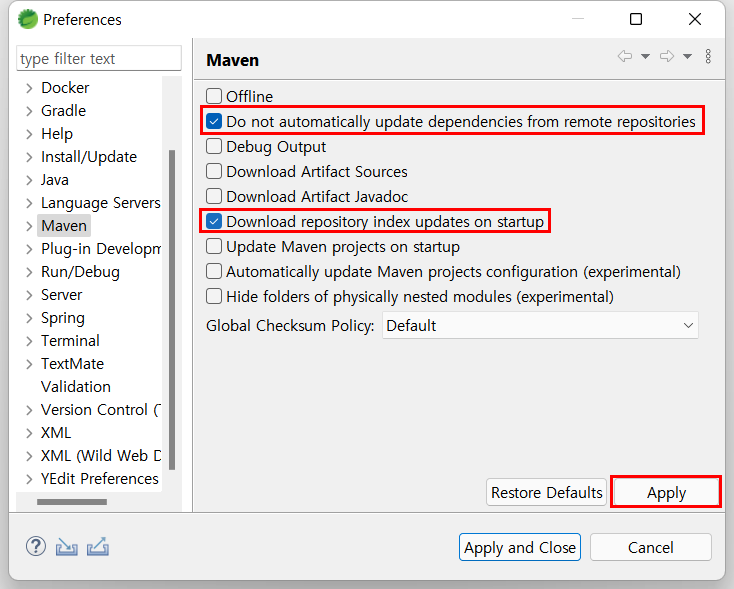Viewport: 734px width, 589px height.
Task: Click the Help question mark icon
Action: tap(36, 546)
